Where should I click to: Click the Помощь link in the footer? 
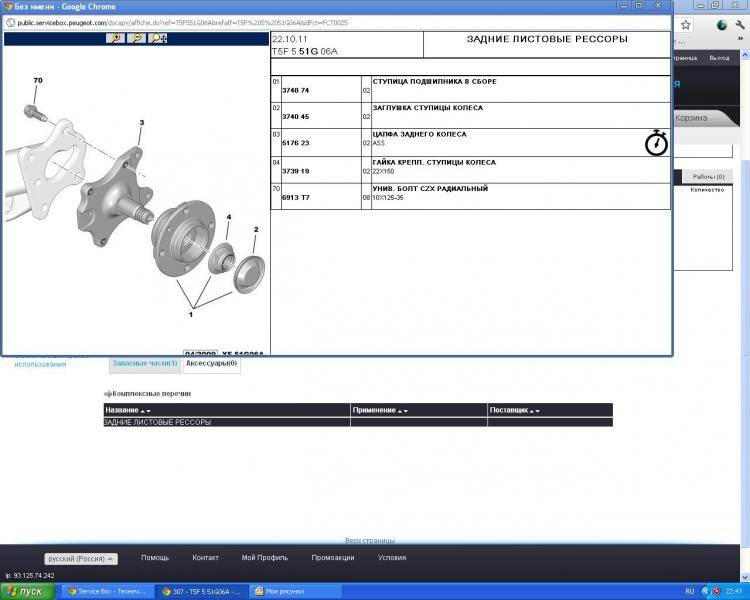point(155,558)
